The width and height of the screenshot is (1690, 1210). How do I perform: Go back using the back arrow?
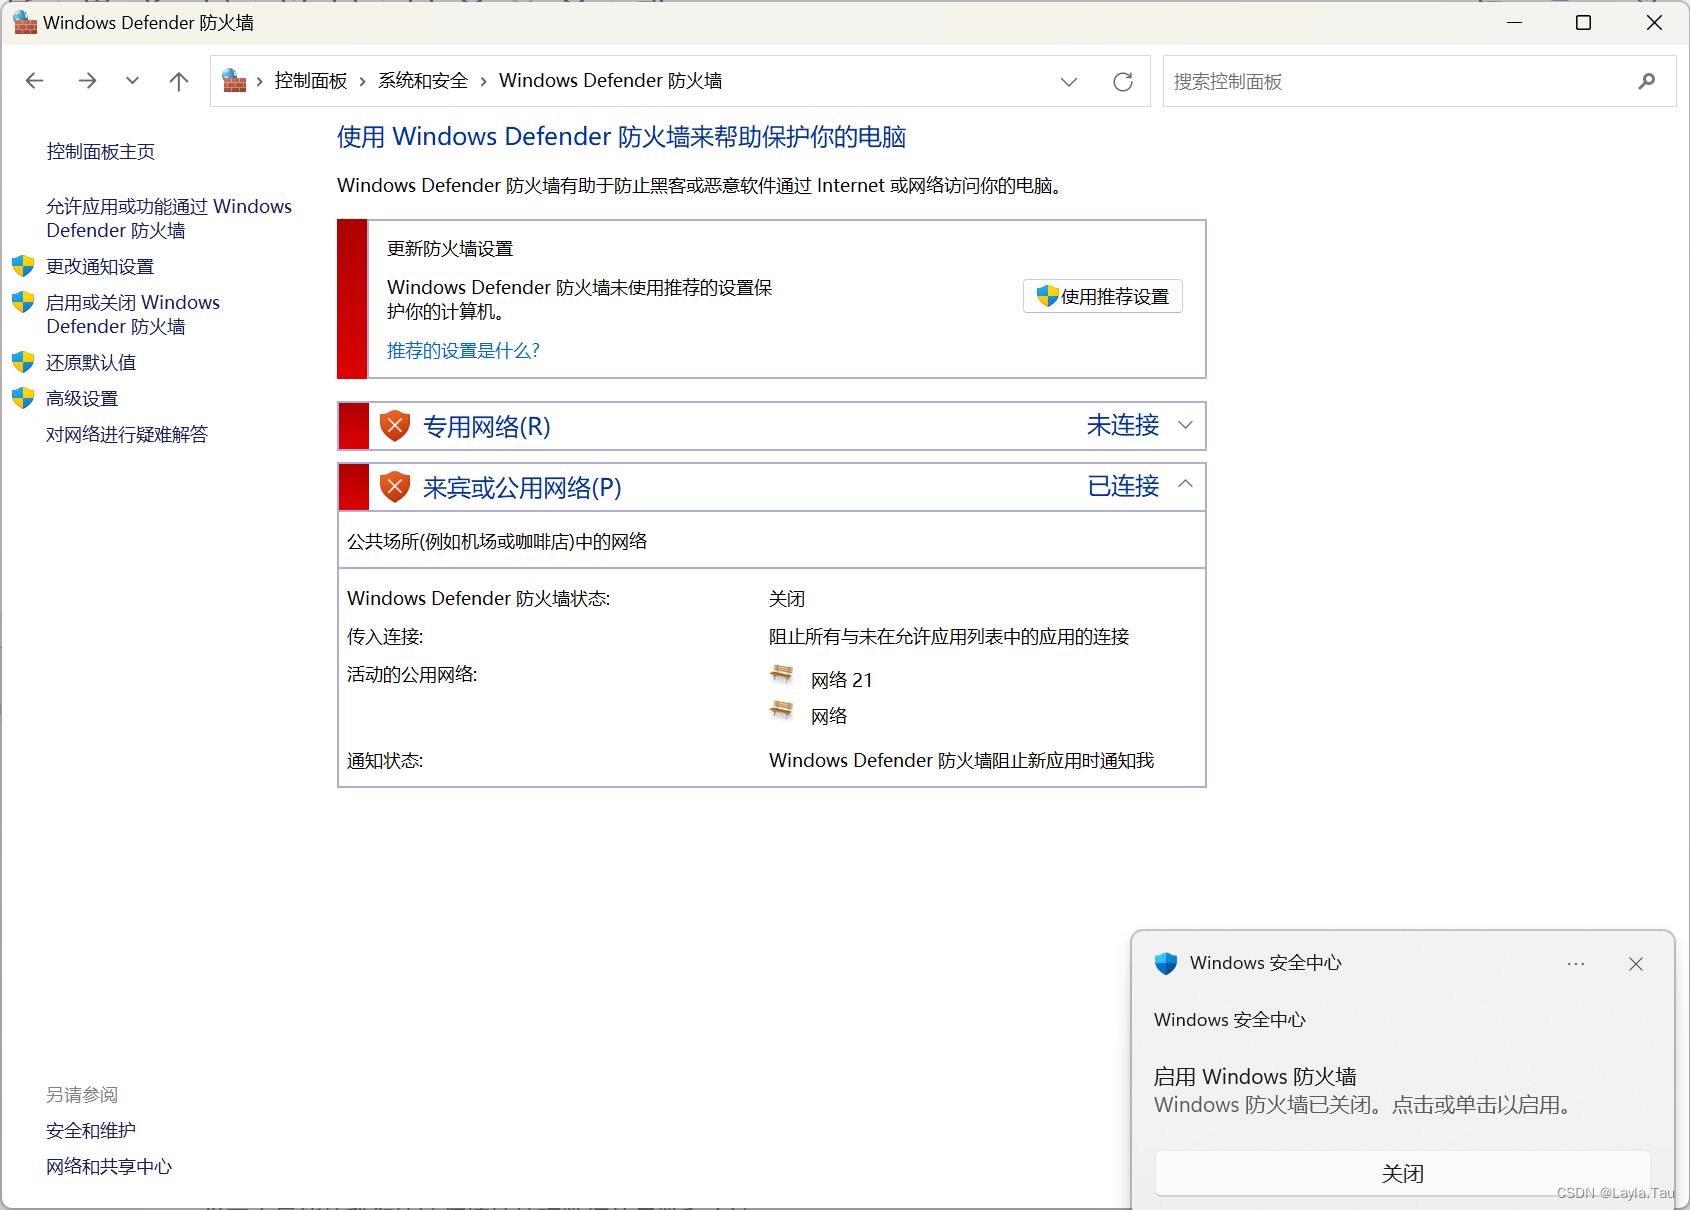click(x=35, y=81)
